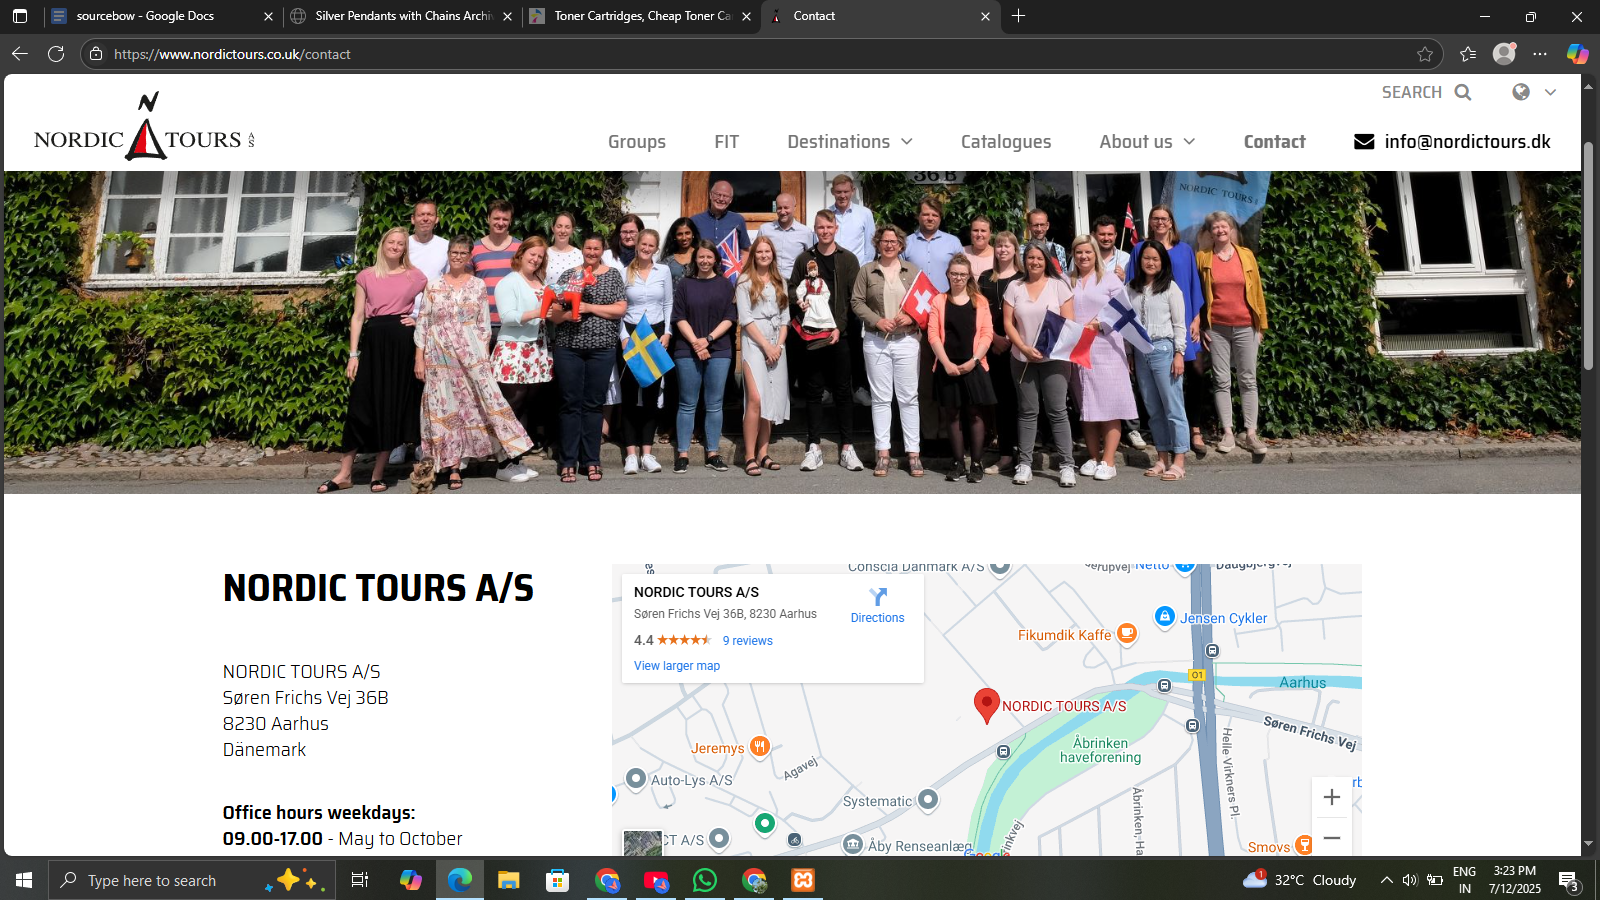Screen dimensions: 1600x900
Task: Open the tab actions menu
Action: point(20,16)
